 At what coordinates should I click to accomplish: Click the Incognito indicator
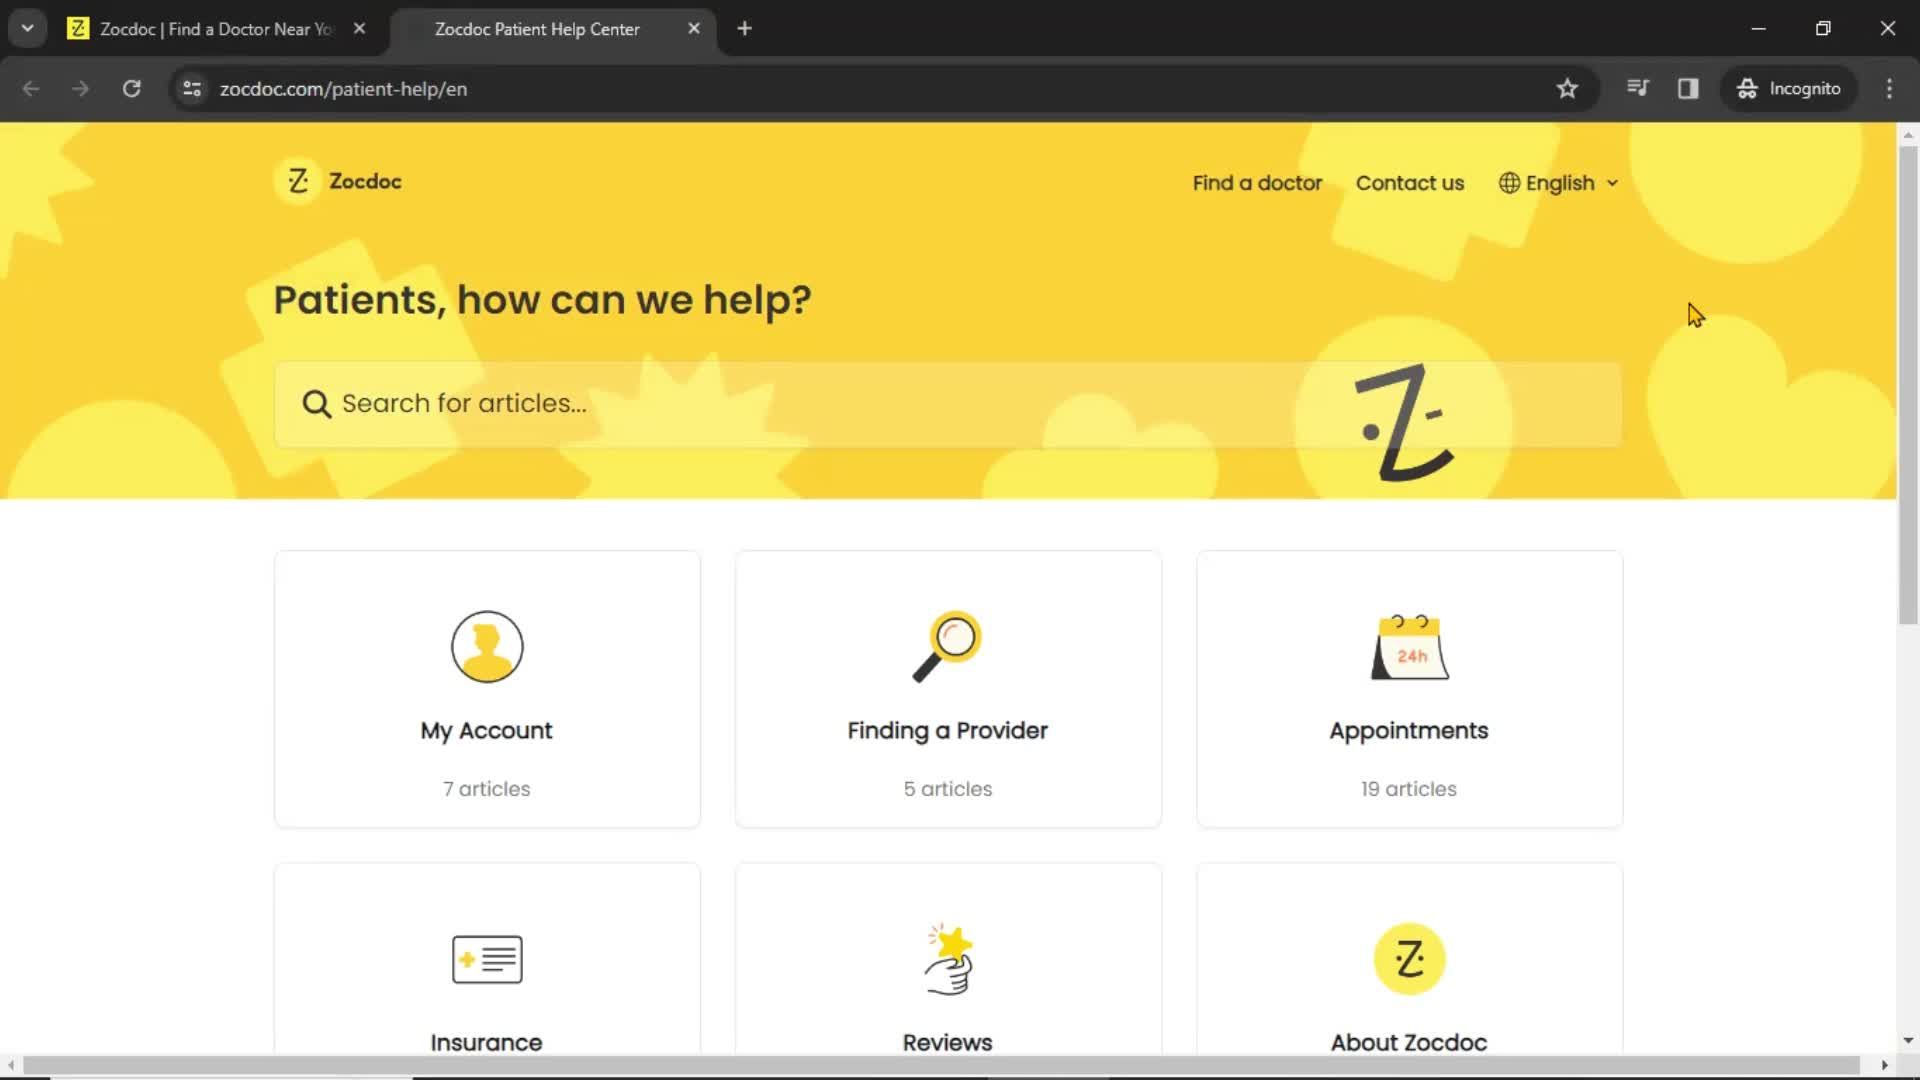pyautogui.click(x=1789, y=89)
